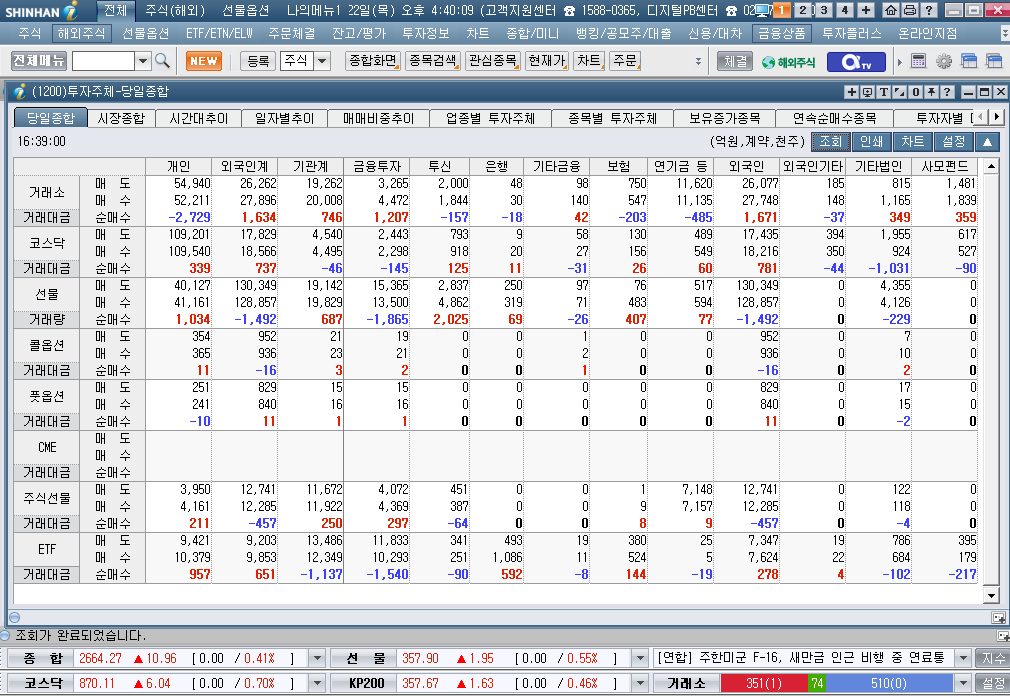
Task: Open dropdown next to 코스닥 index ticker
Action: pyautogui.click(x=317, y=683)
